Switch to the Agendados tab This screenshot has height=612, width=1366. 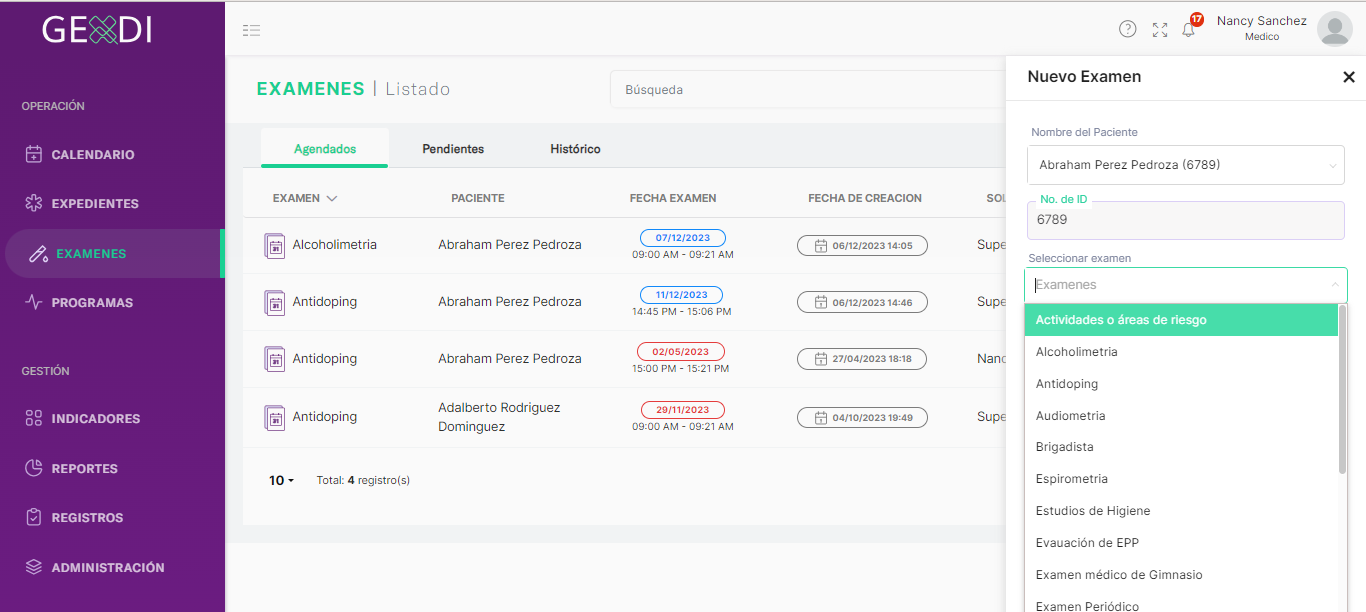click(x=325, y=149)
